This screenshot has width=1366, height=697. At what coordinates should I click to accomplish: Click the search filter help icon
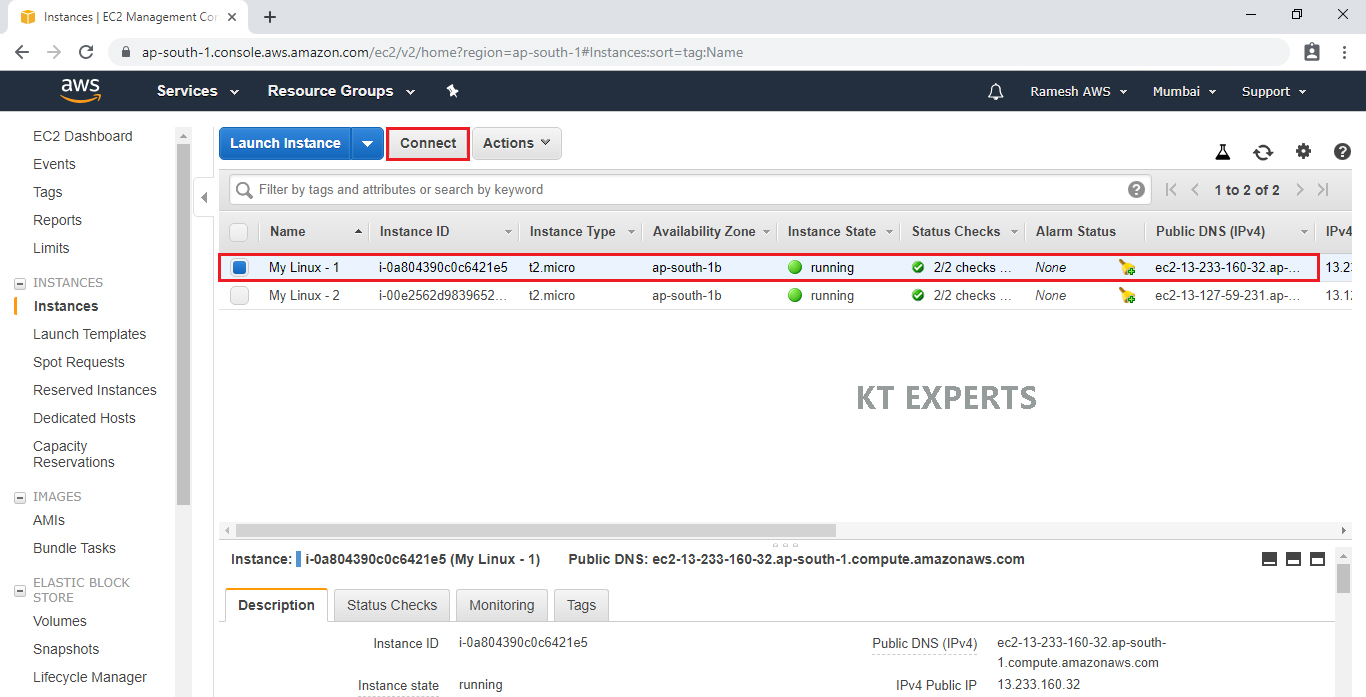pos(1136,189)
